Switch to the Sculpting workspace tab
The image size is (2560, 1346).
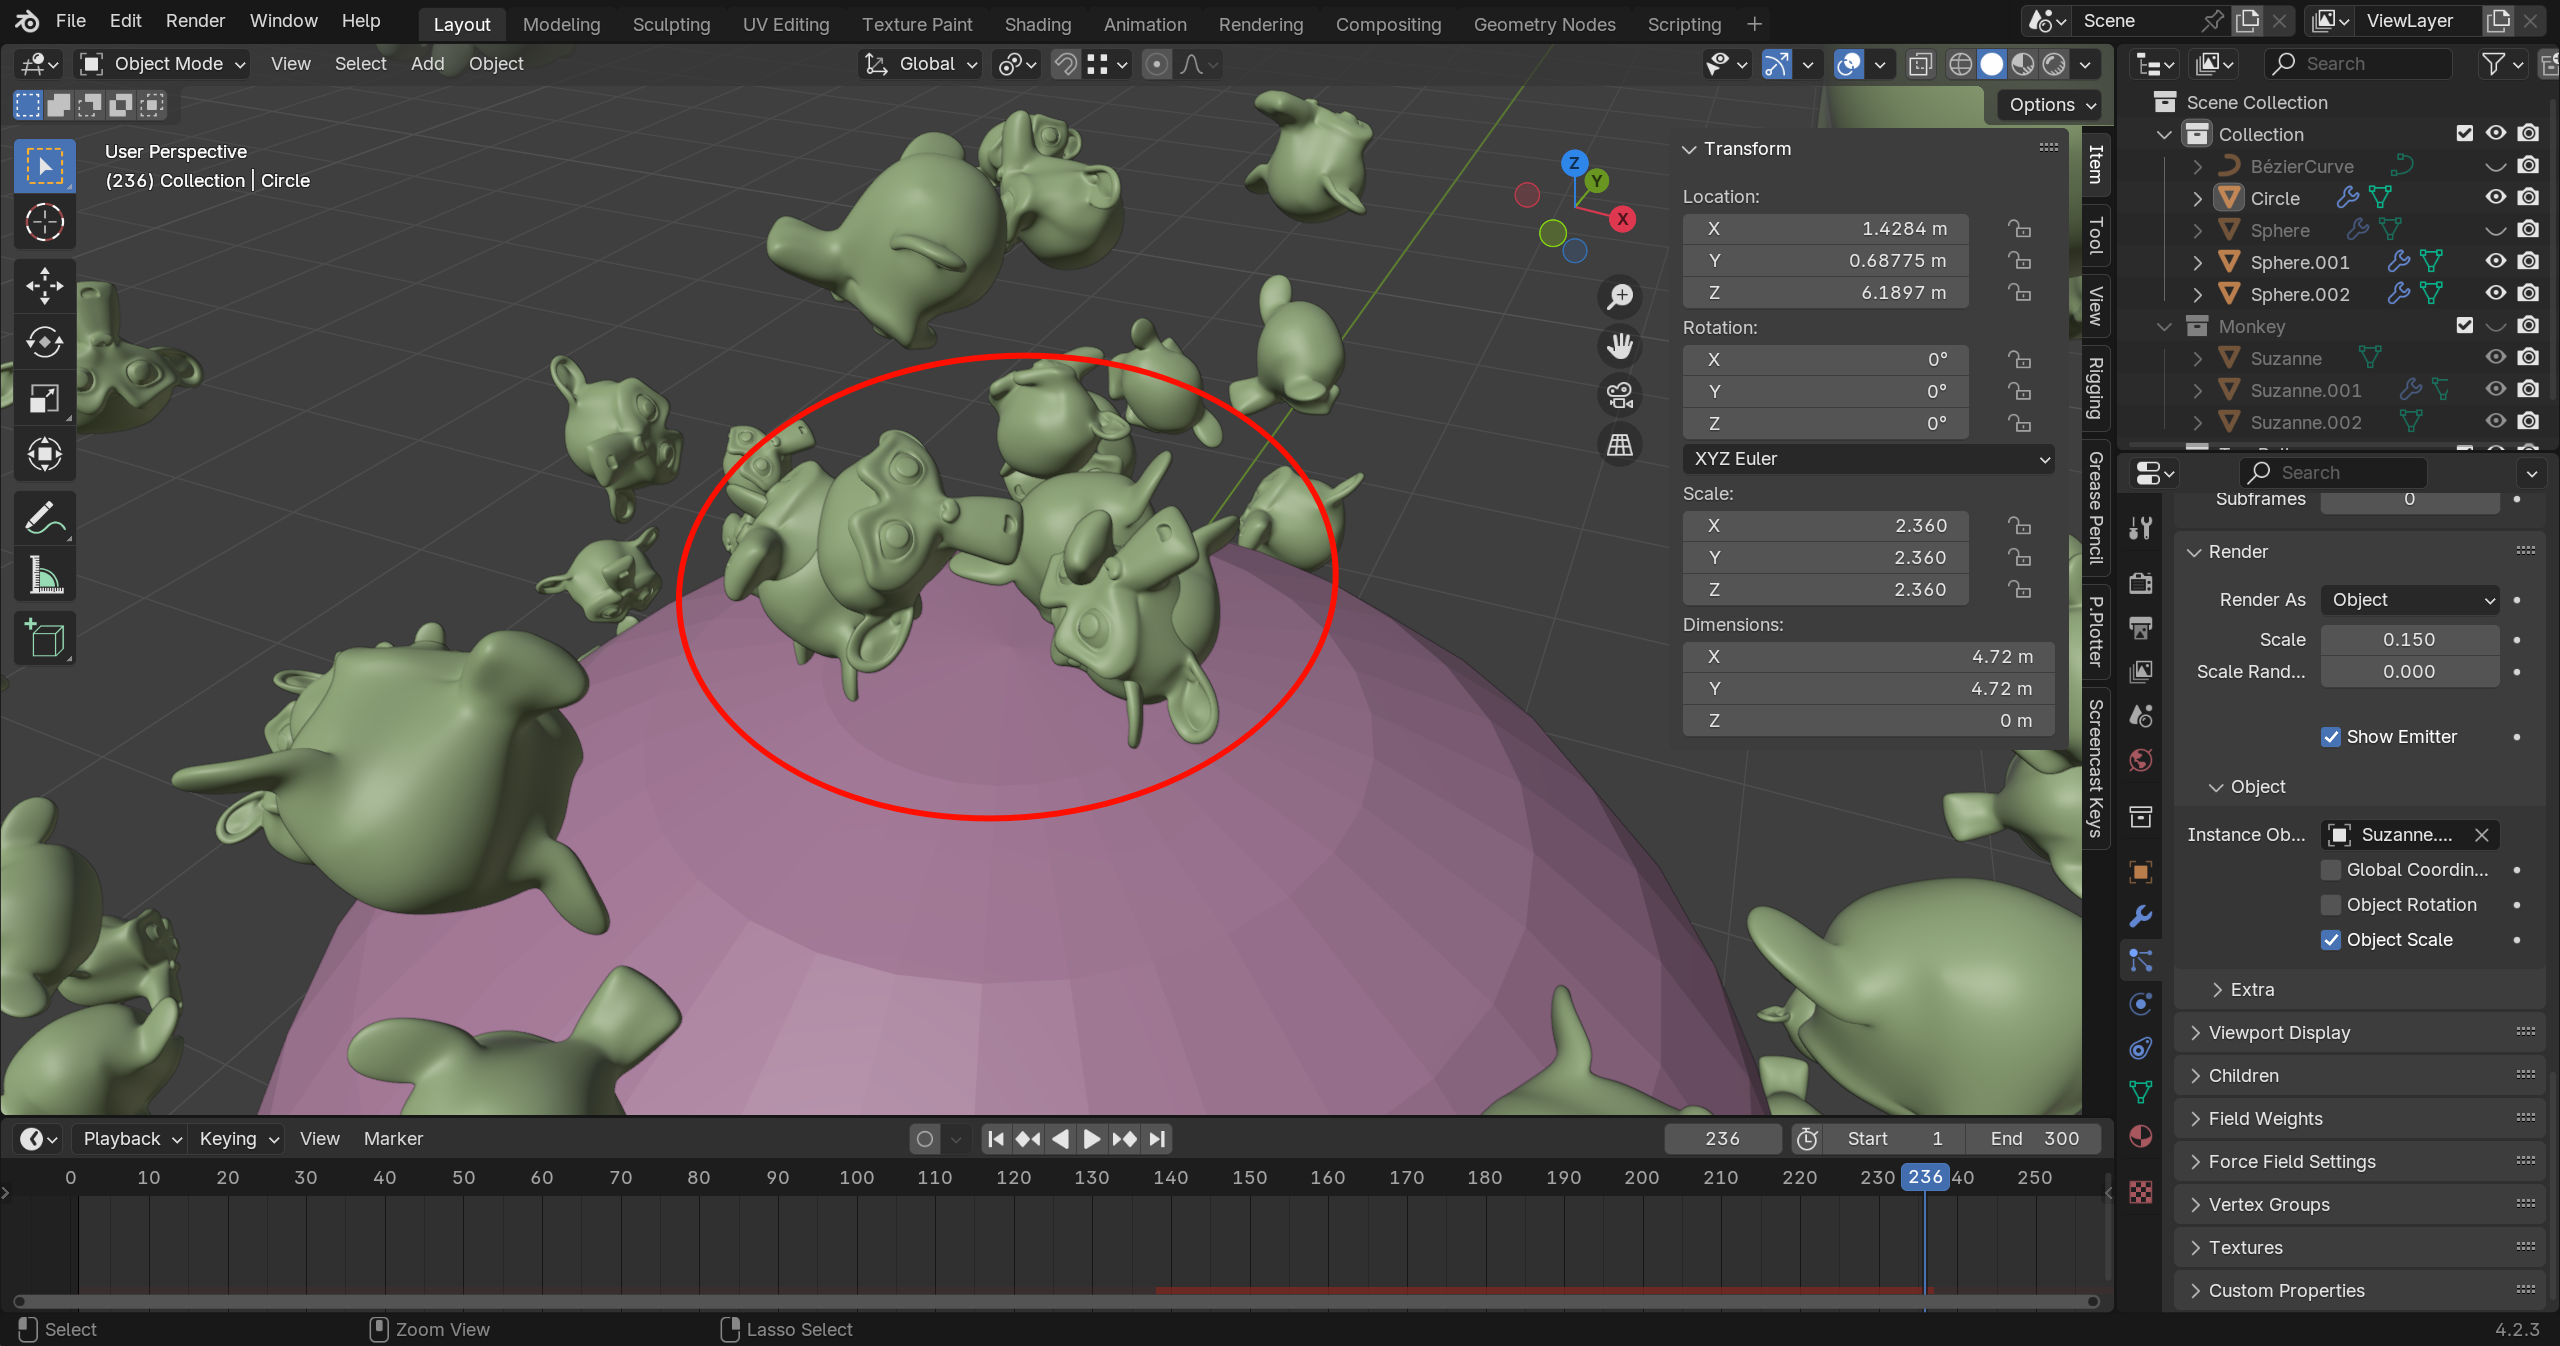click(671, 24)
